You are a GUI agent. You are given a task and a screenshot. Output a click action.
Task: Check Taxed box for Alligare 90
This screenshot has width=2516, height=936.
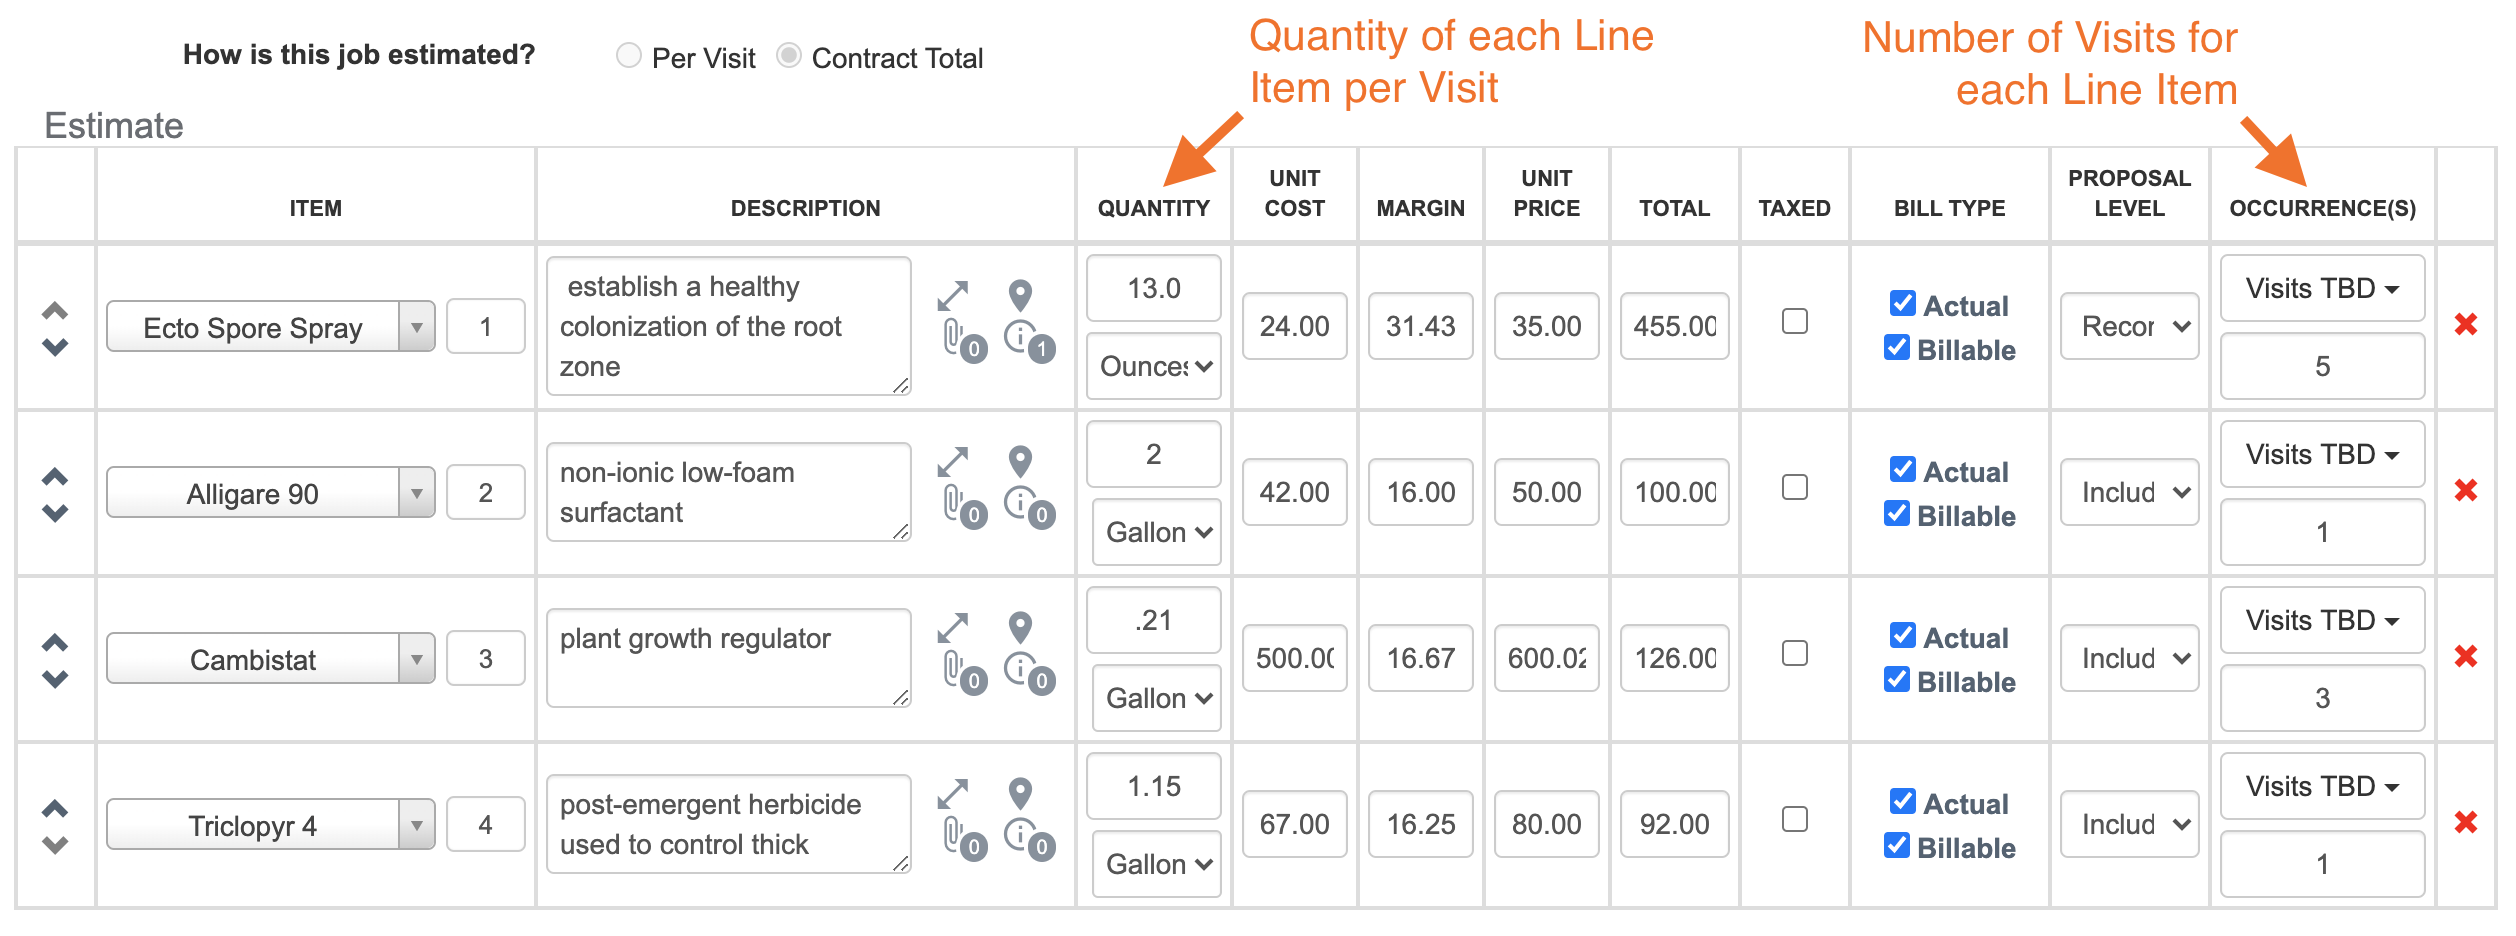coord(1795,487)
